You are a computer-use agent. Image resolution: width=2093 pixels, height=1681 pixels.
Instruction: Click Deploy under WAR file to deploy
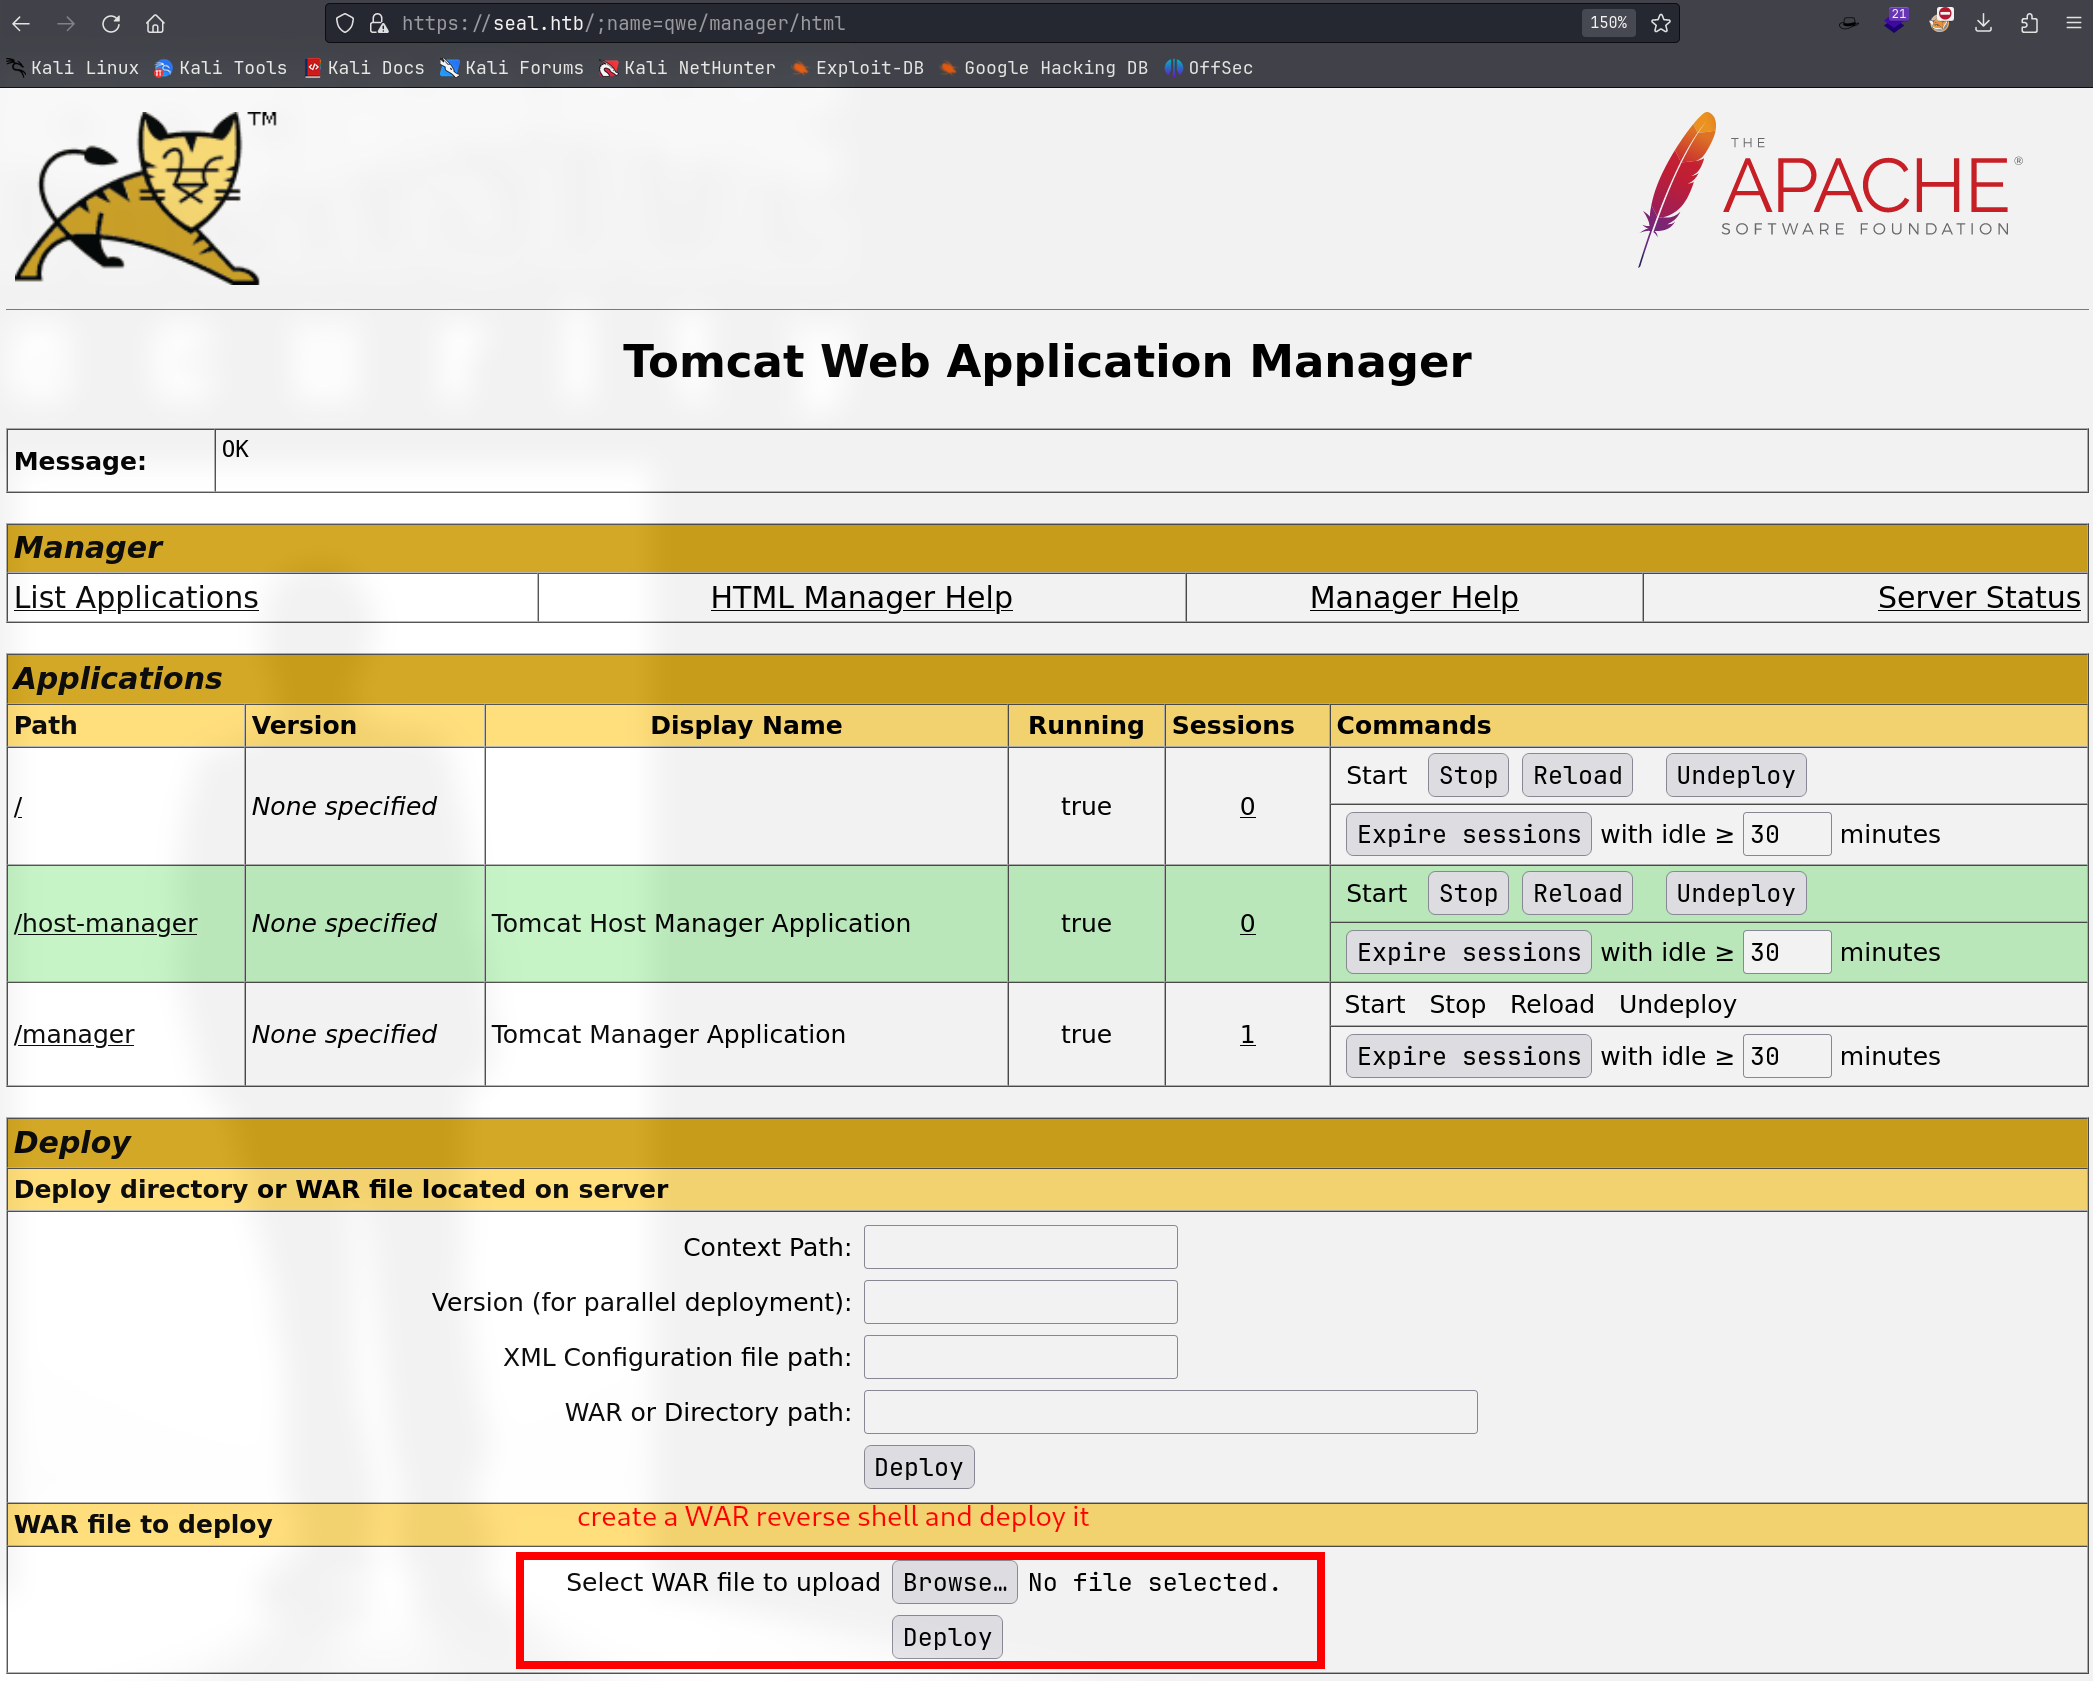(x=946, y=1637)
